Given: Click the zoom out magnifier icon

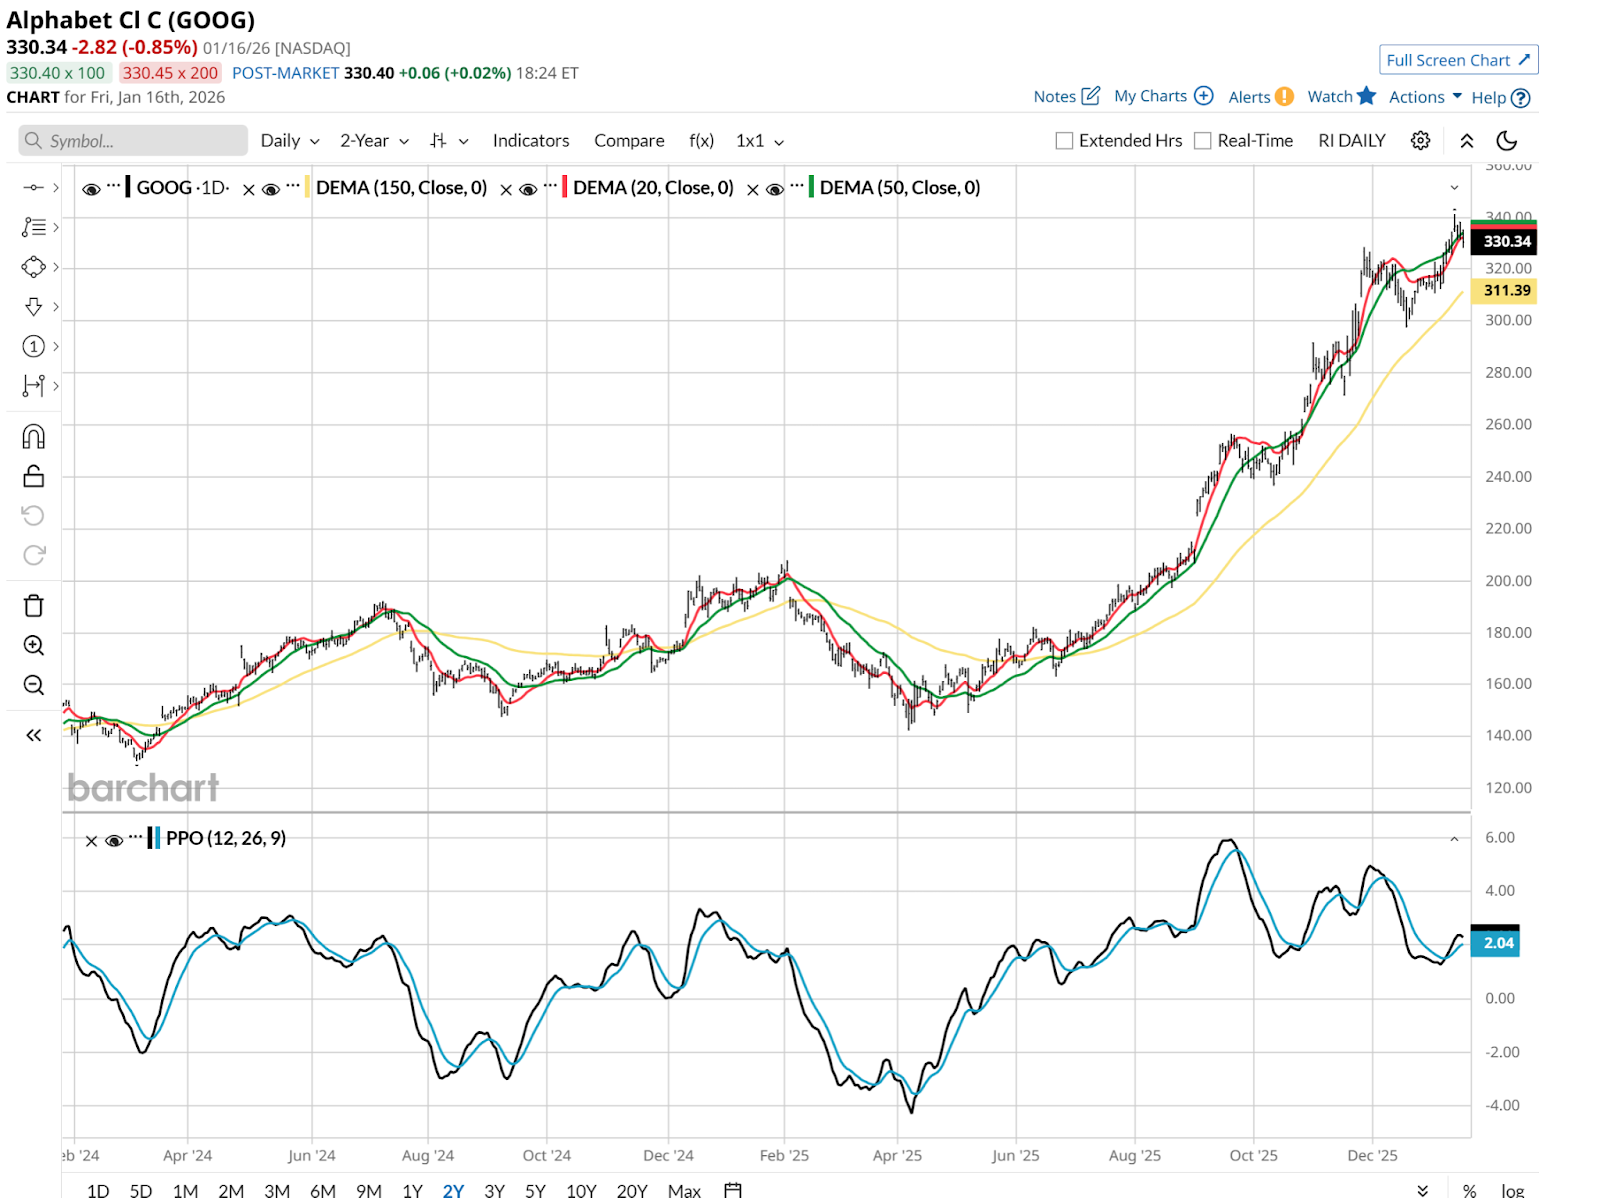Looking at the screenshot, I should click(x=33, y=685).
